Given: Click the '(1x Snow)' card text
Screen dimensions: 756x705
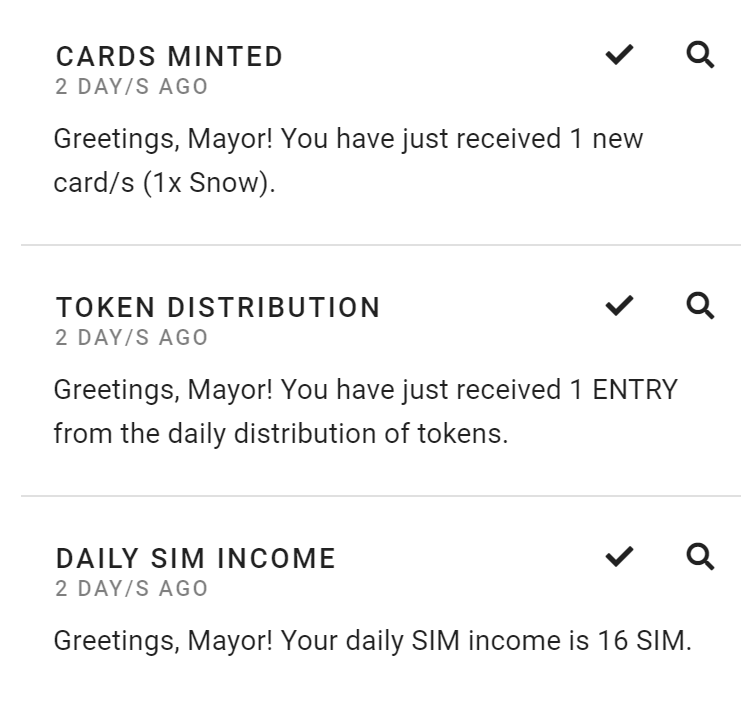Looking at the screenshot, I should [209, 183].
